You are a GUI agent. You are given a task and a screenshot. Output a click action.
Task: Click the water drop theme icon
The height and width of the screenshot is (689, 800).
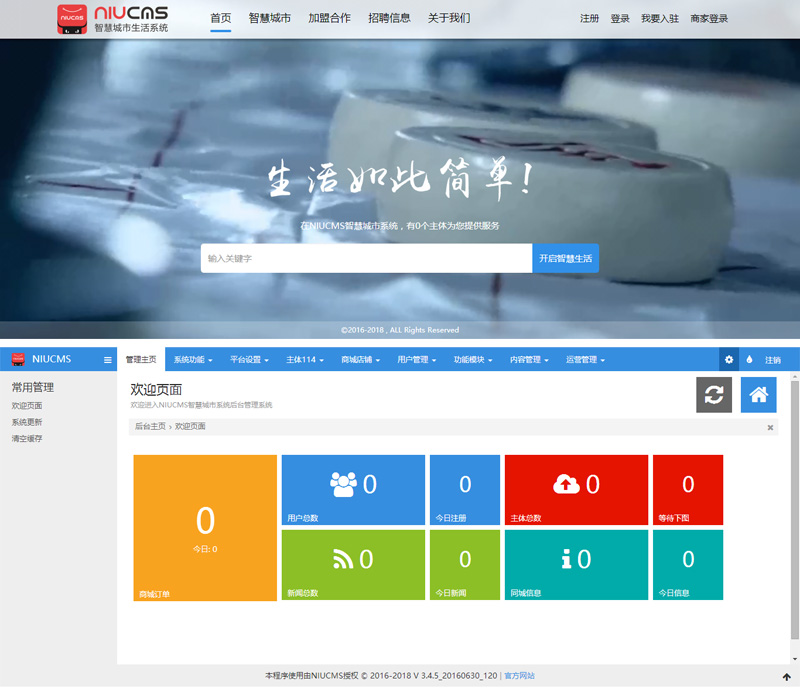pos(749,359)
